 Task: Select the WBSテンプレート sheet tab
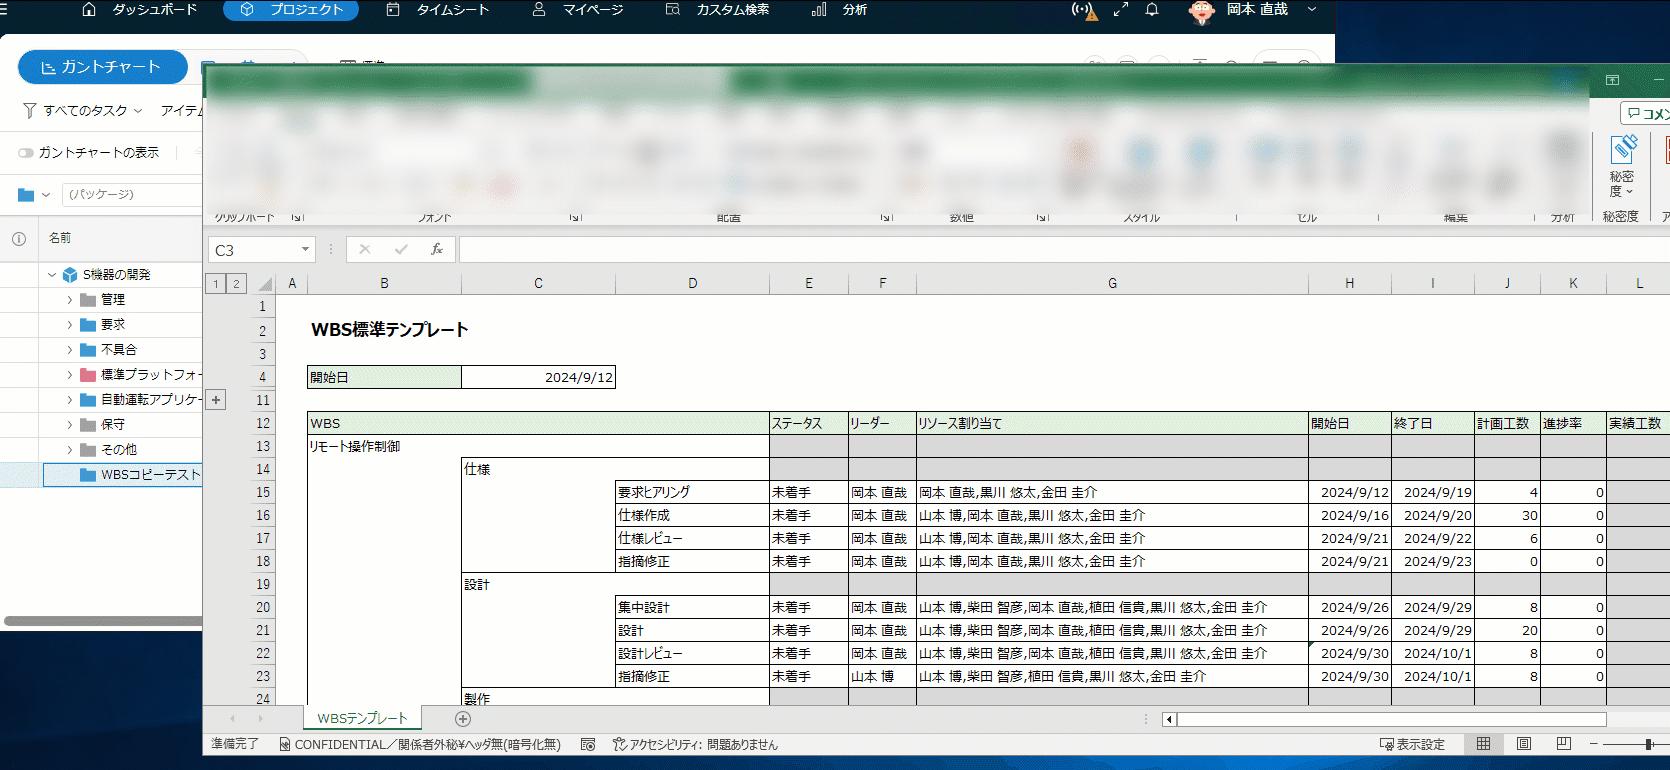[362, 719]
